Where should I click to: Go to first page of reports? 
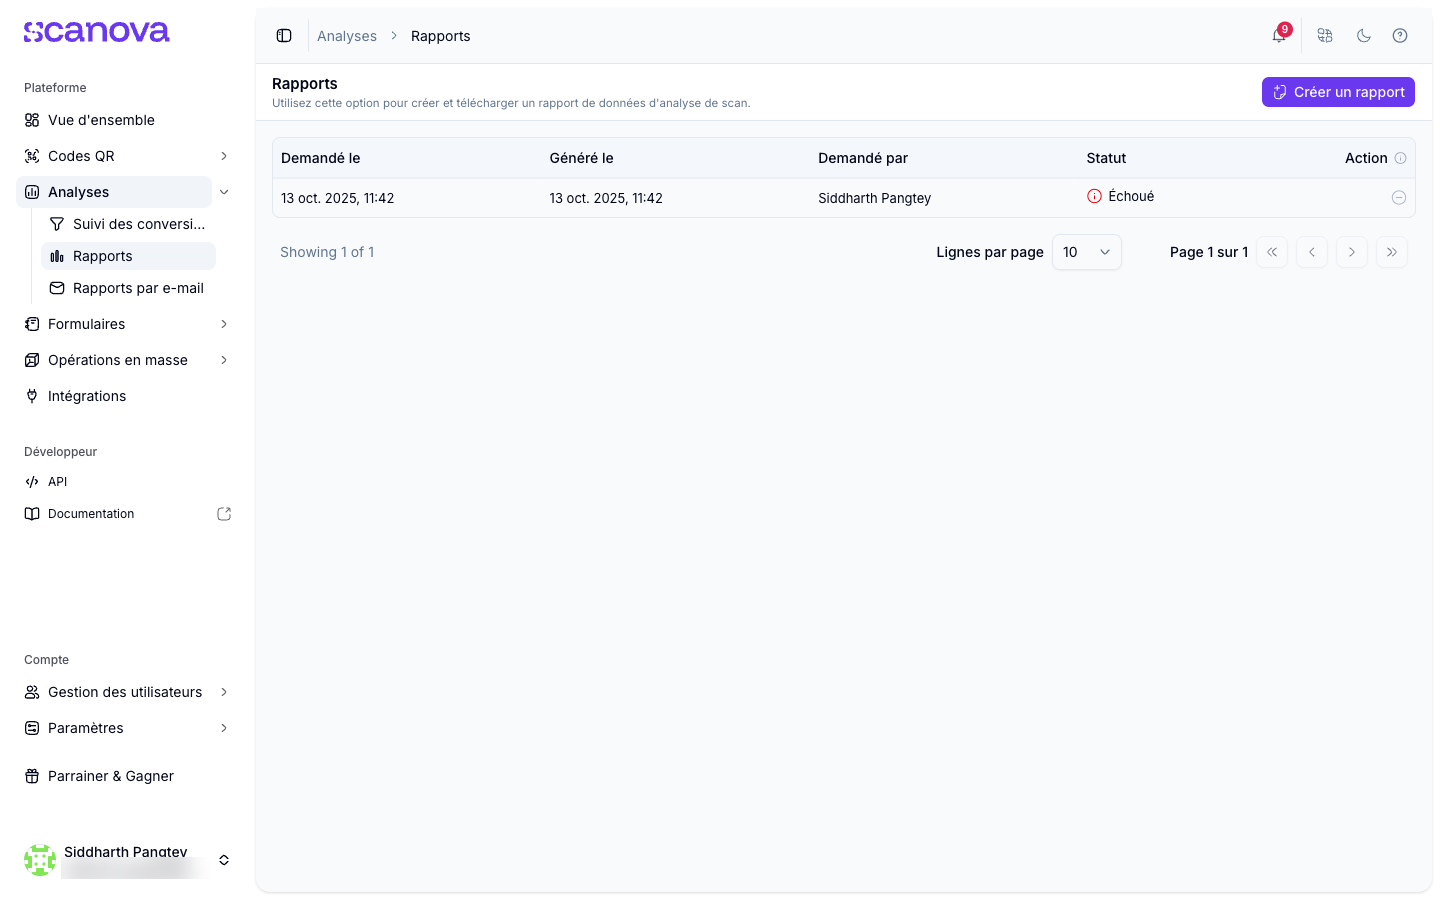point(1272,252)
